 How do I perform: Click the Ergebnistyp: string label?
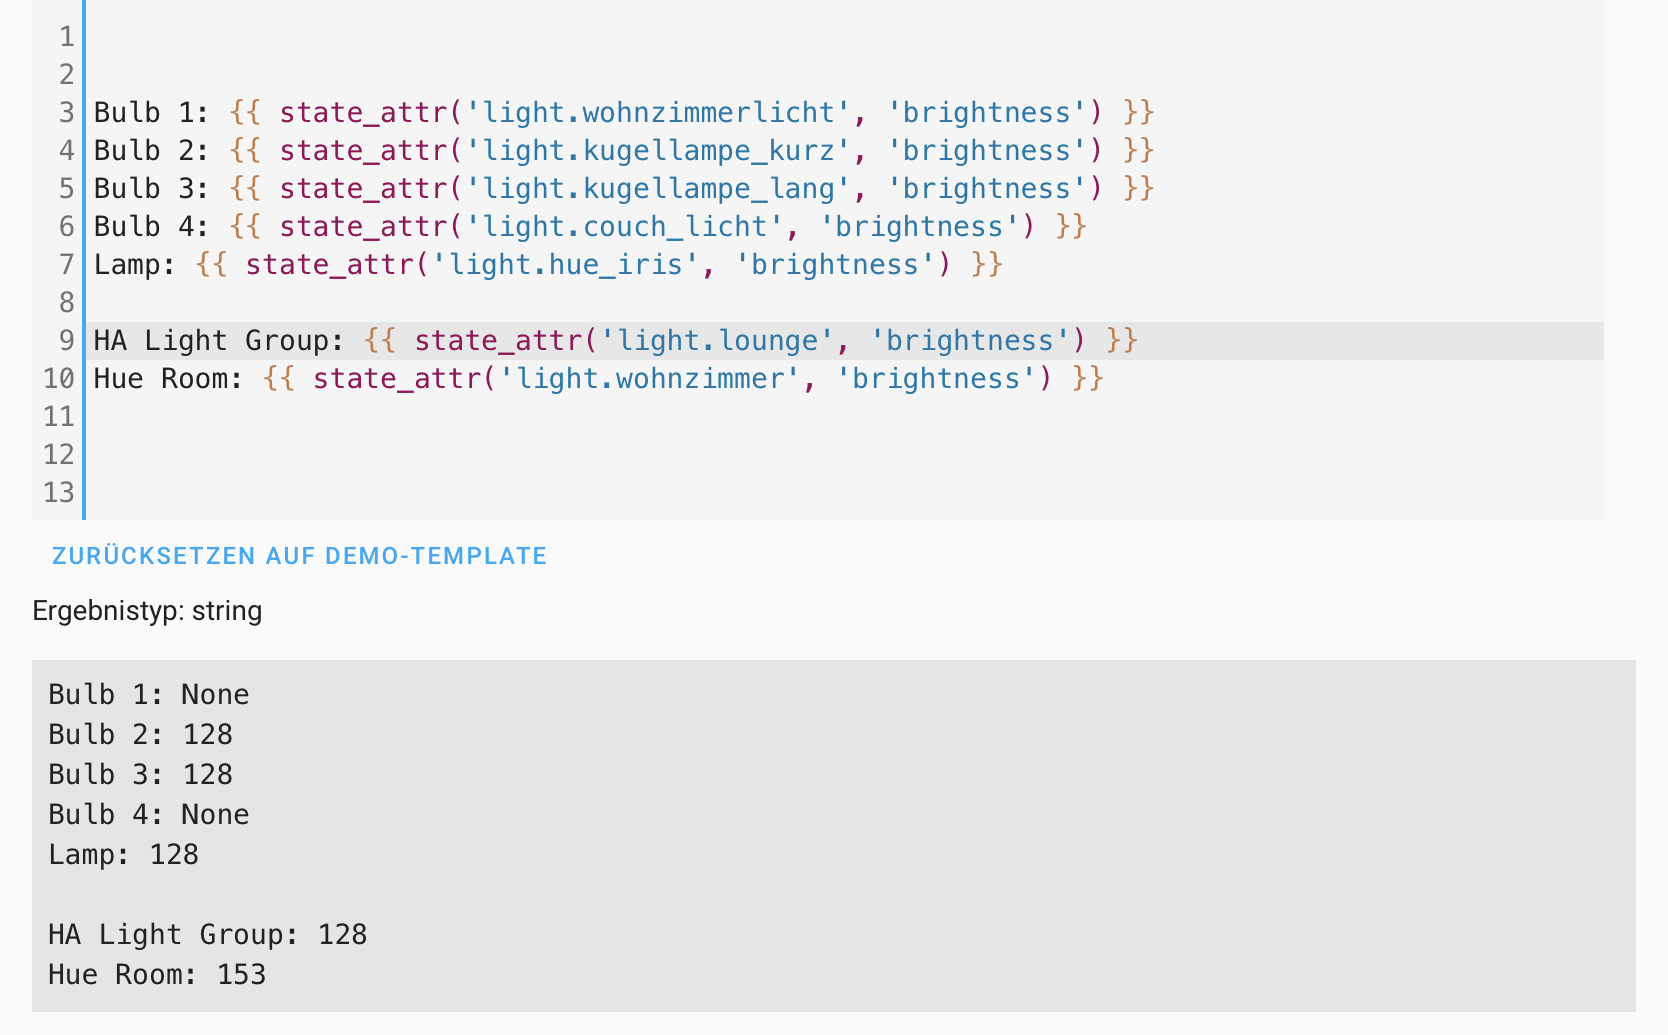tap(146, 610)
